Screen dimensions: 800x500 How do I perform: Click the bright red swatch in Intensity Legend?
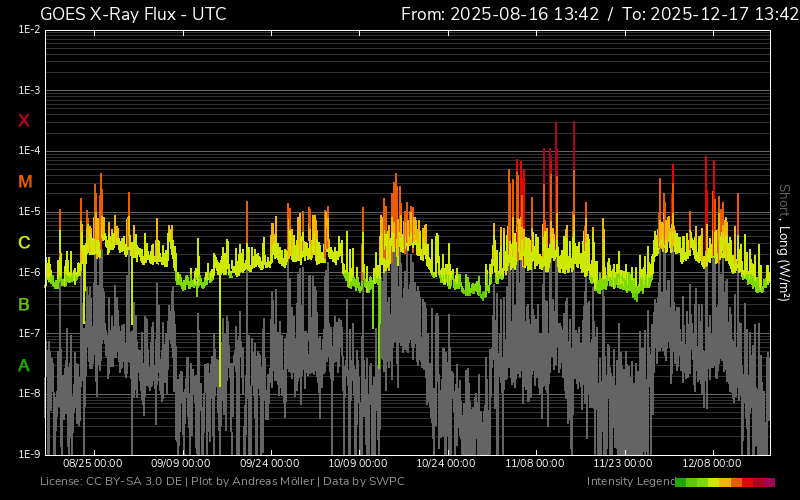747,482
